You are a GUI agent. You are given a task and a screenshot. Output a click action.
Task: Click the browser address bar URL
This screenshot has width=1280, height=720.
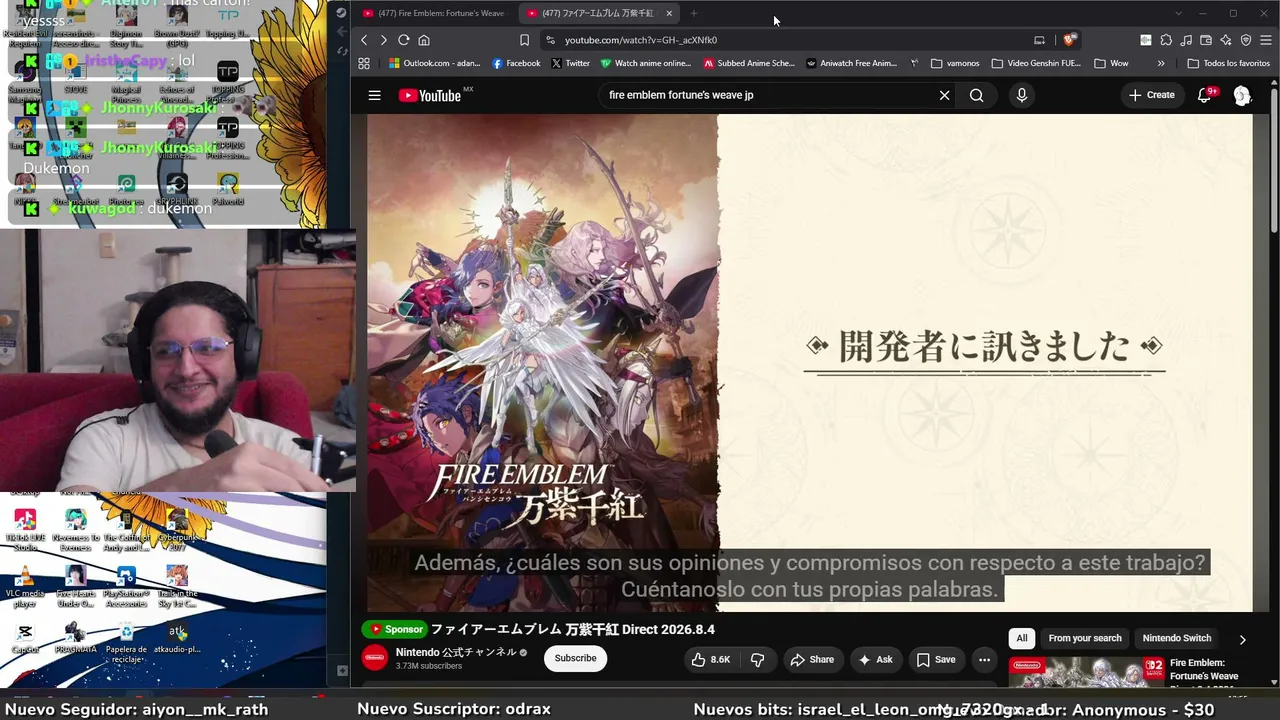coord(641,40)
